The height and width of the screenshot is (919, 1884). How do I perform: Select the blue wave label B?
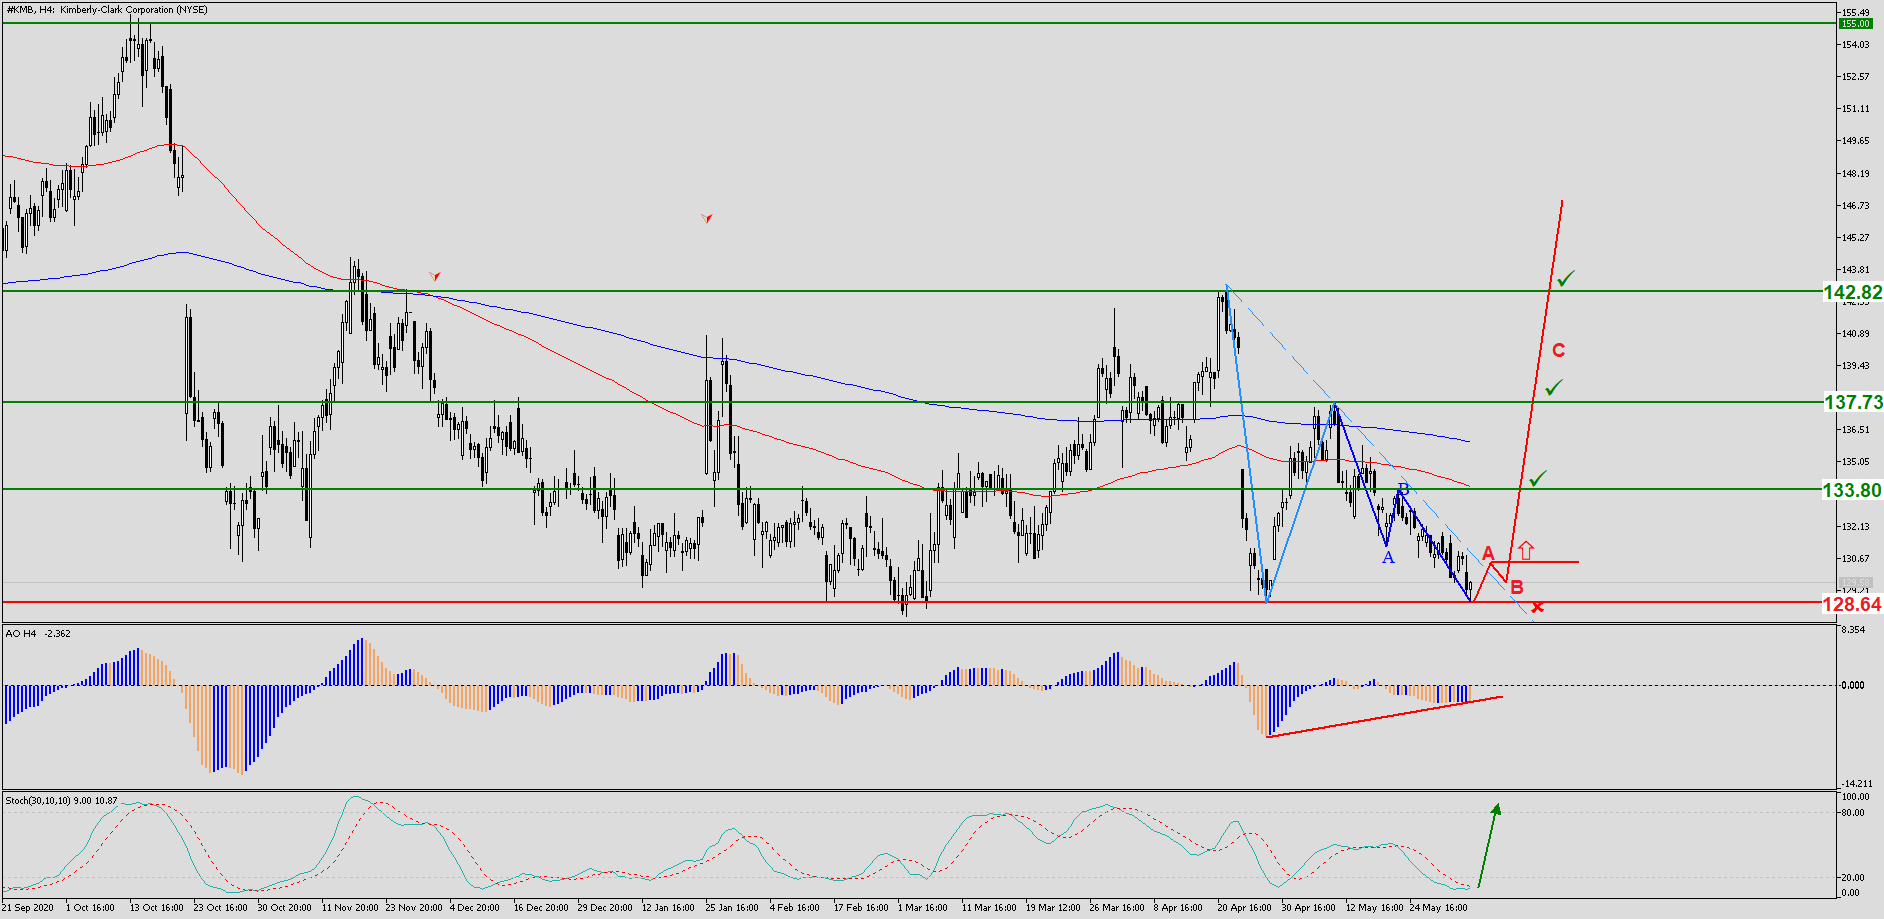coord(1403,489)
